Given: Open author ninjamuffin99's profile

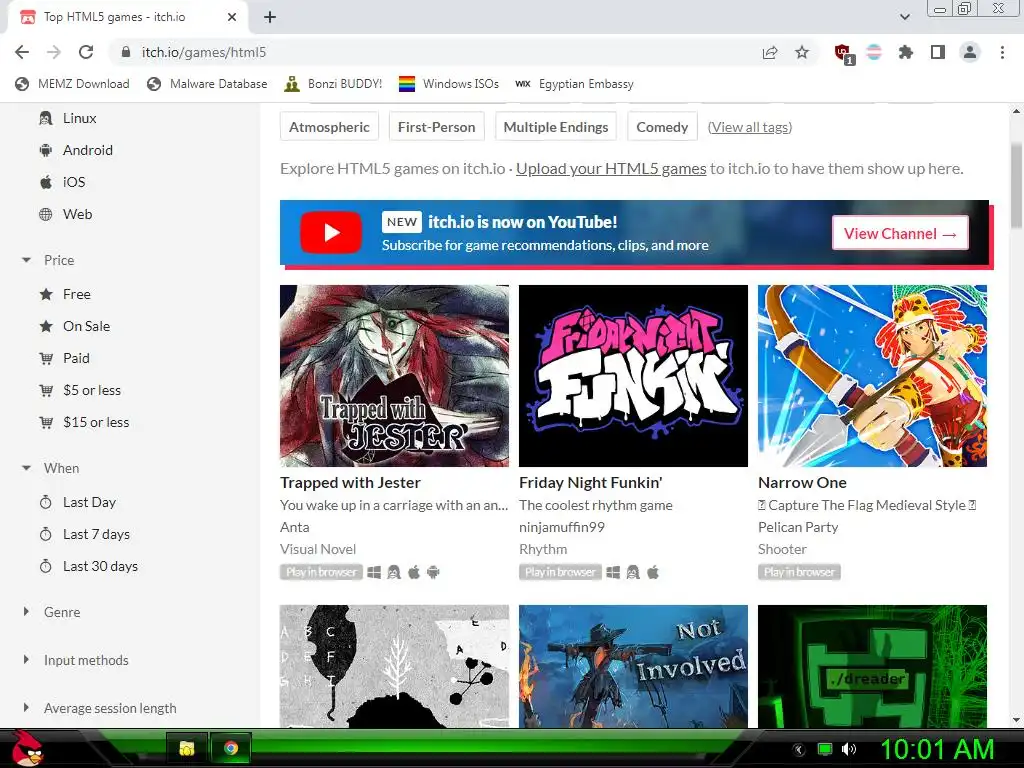Looking at the screenshot, I should click(562, 527).
